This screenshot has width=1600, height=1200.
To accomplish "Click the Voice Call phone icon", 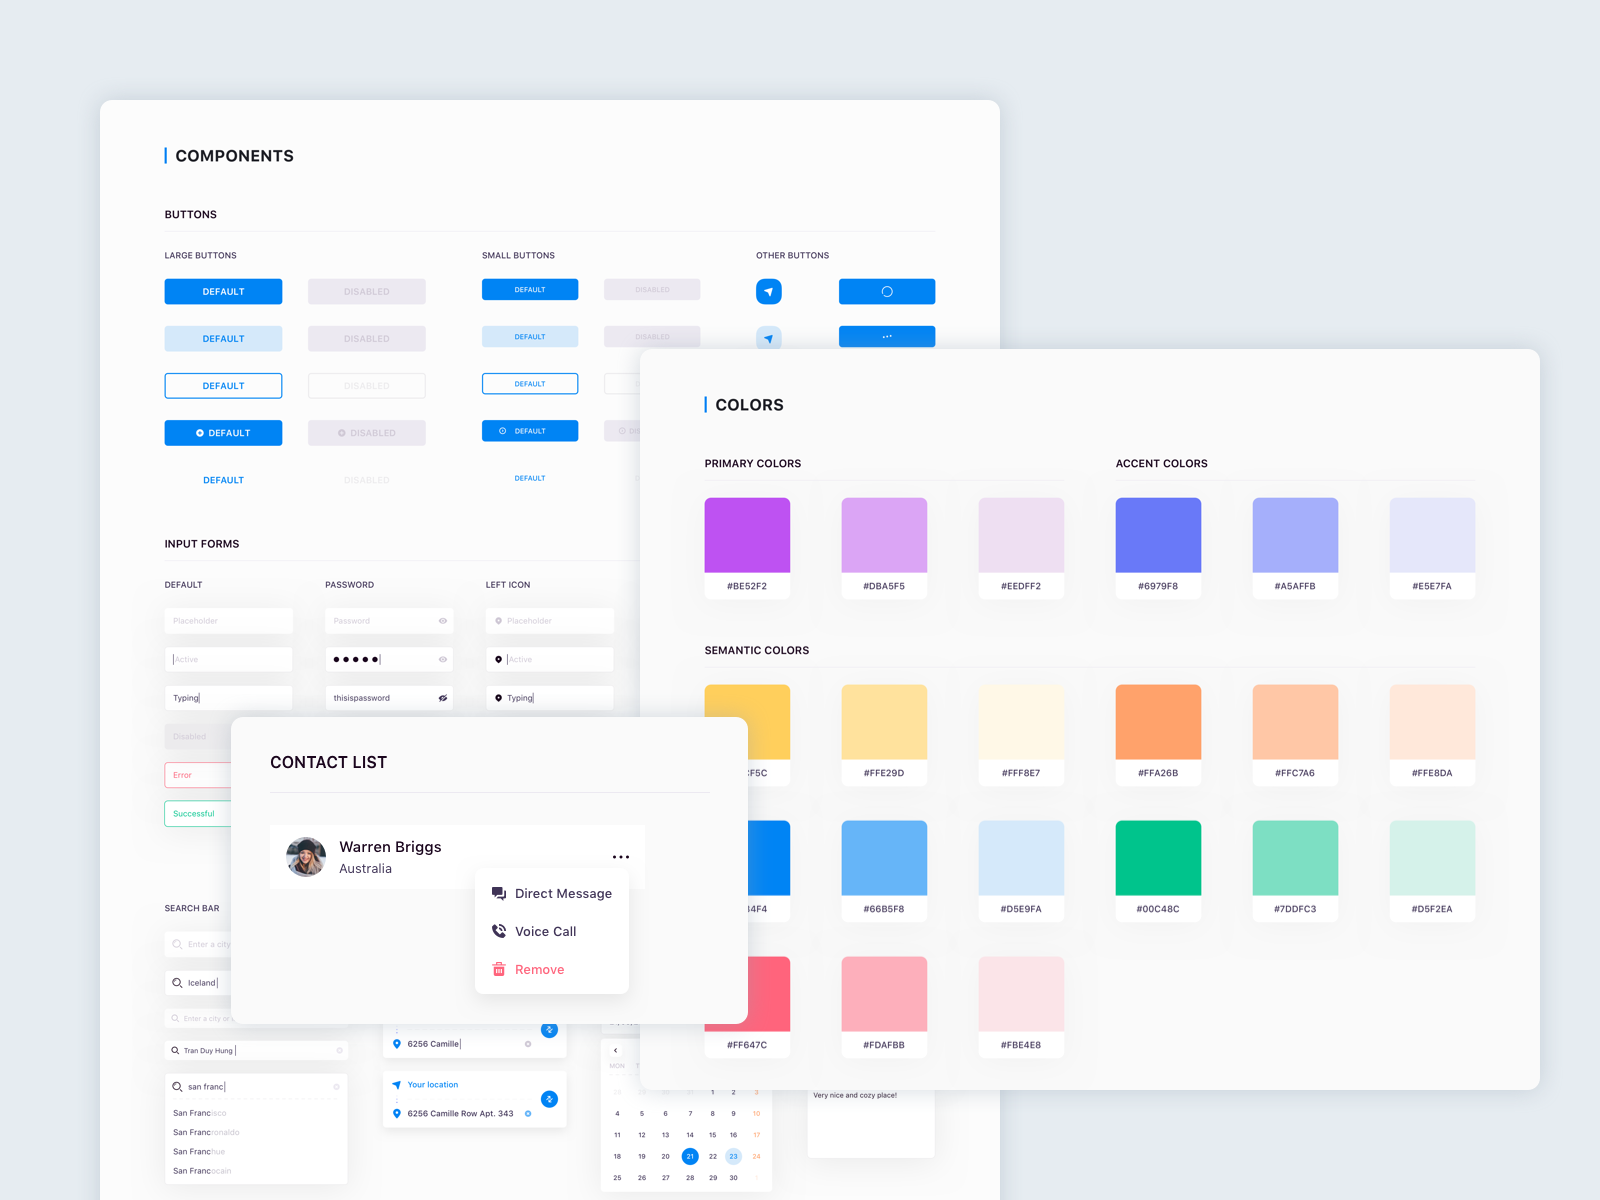I will point(498,931).
